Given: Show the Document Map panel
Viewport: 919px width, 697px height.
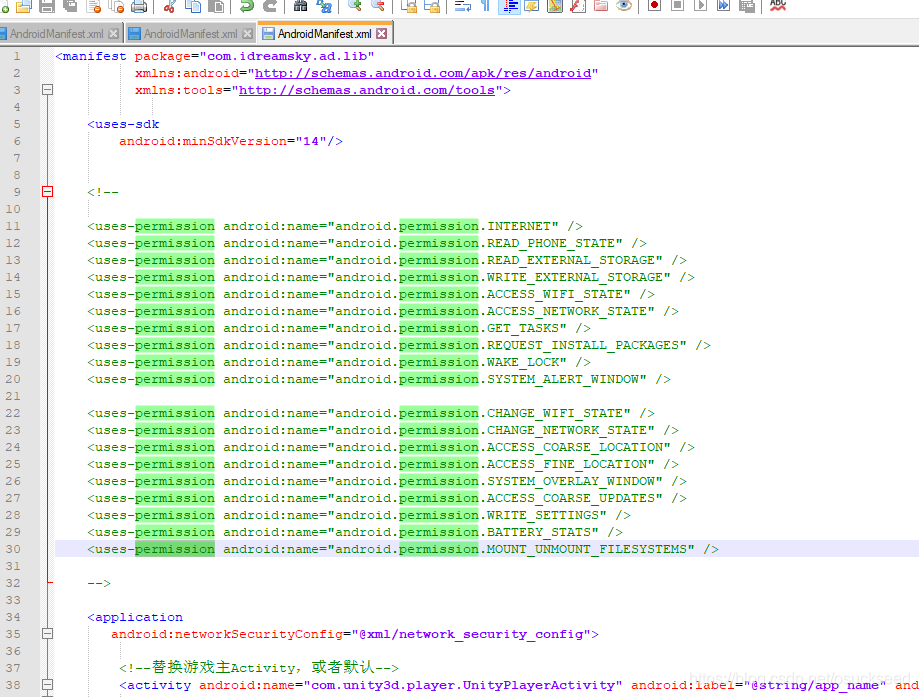Looking at the screenshot, I should 555,6.
